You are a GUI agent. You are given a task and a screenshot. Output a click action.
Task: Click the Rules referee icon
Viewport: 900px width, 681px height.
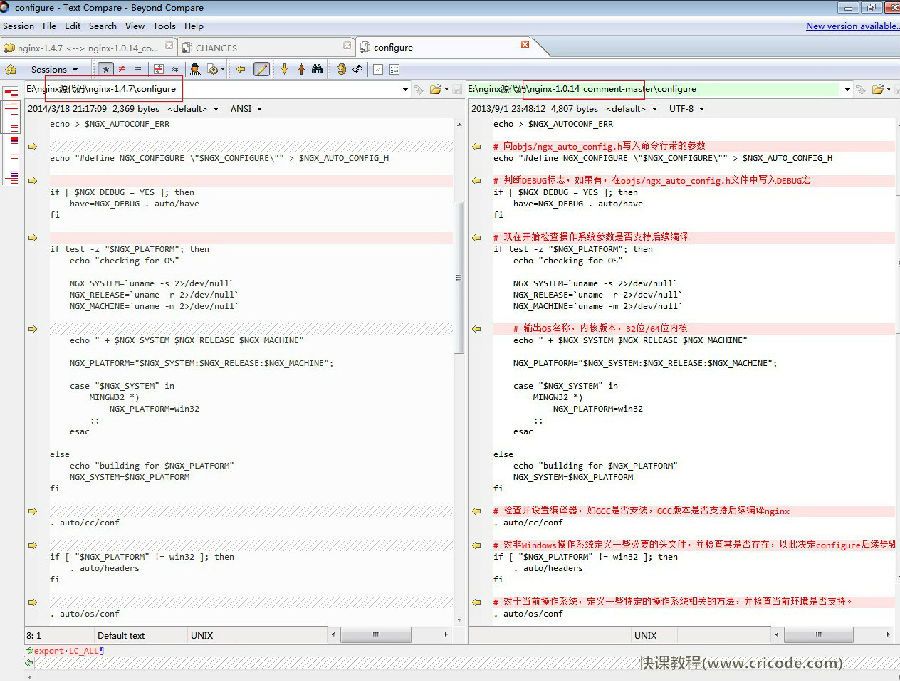click(x=196, y=69)
